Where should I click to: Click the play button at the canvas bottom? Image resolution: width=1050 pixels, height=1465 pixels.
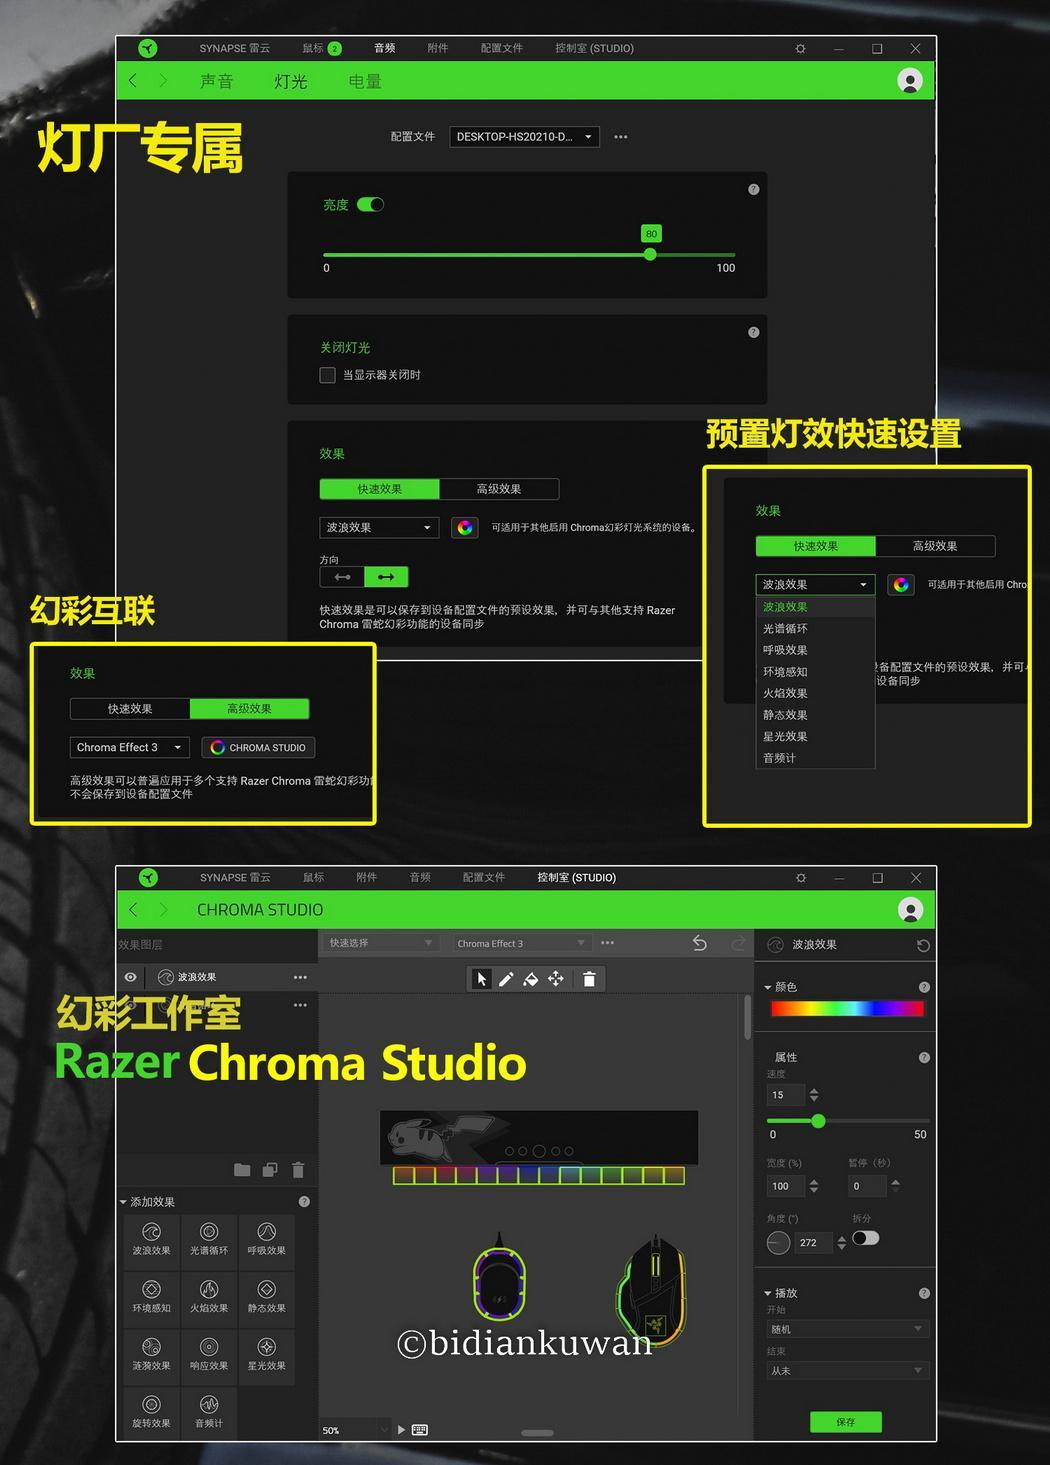point(401,1430)
